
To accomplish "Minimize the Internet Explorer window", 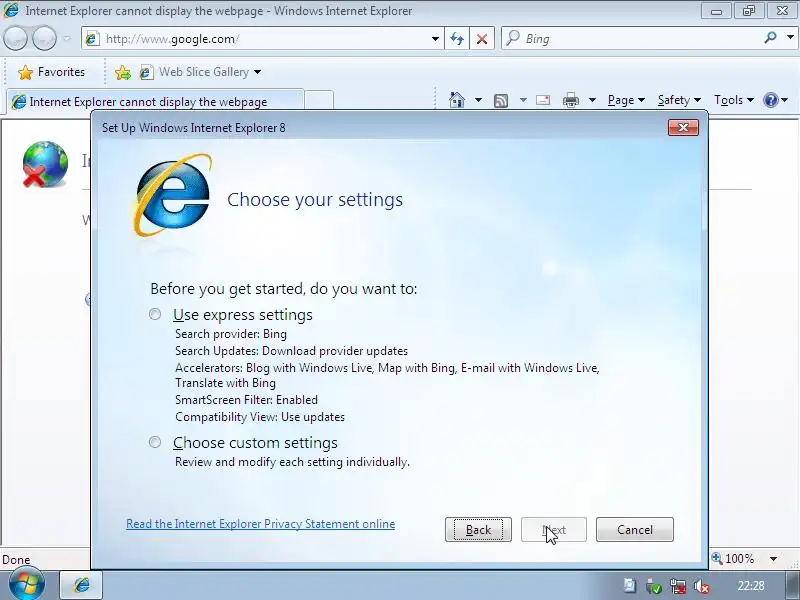I will (x=717, y=11).
